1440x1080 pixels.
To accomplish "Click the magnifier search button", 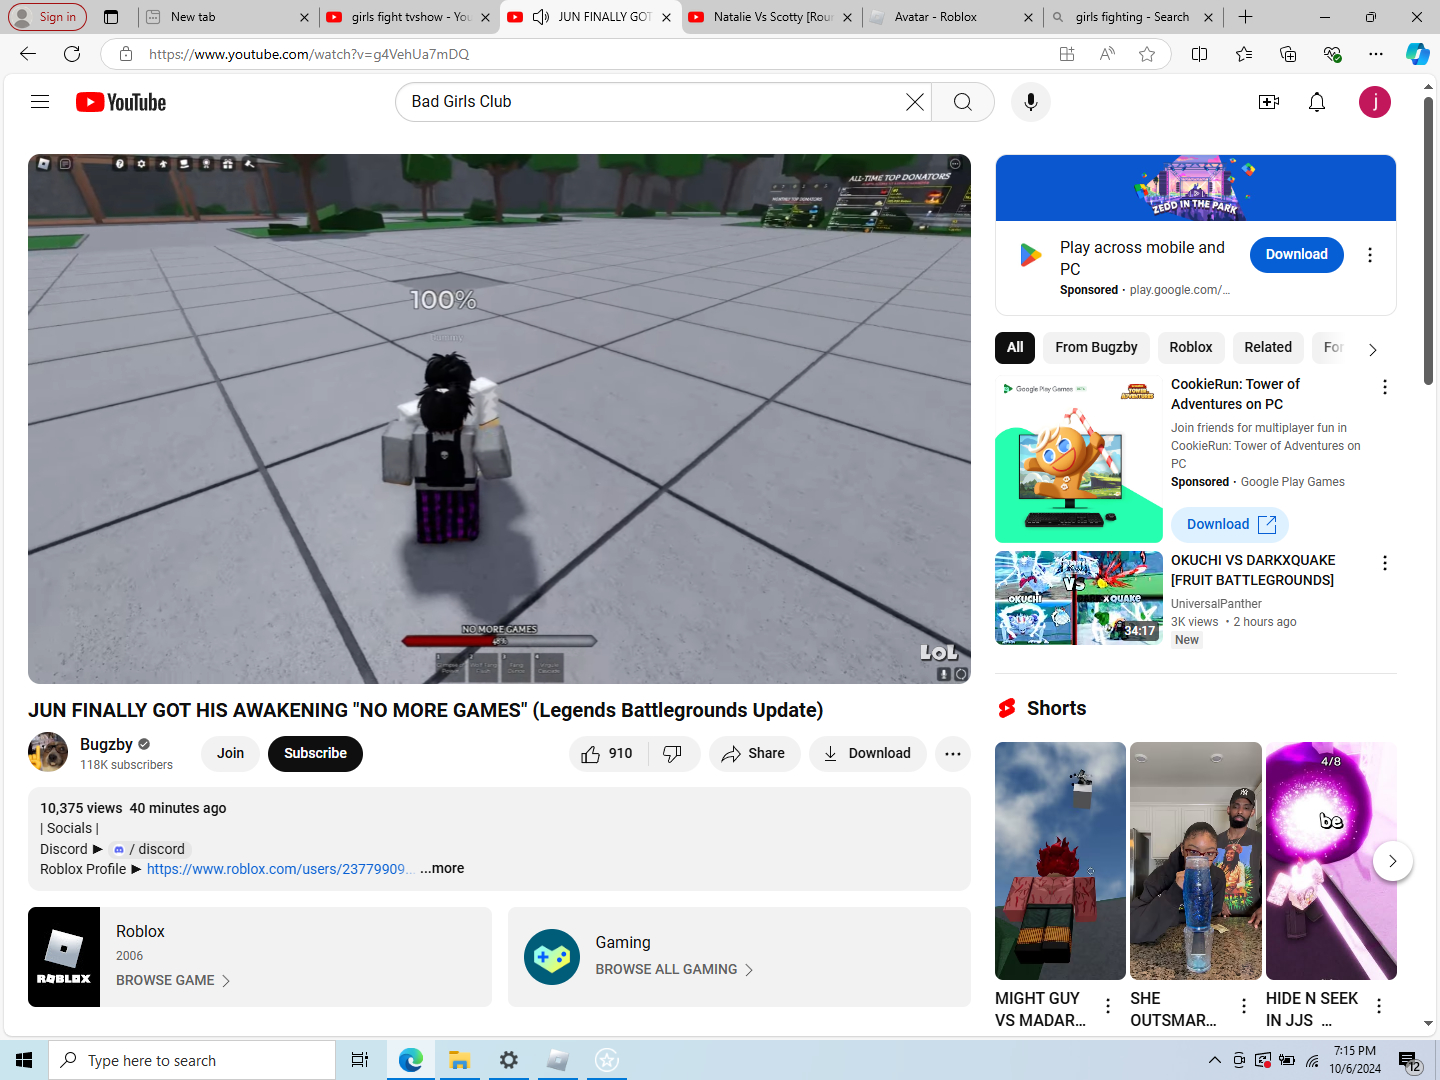I will 963,102.
